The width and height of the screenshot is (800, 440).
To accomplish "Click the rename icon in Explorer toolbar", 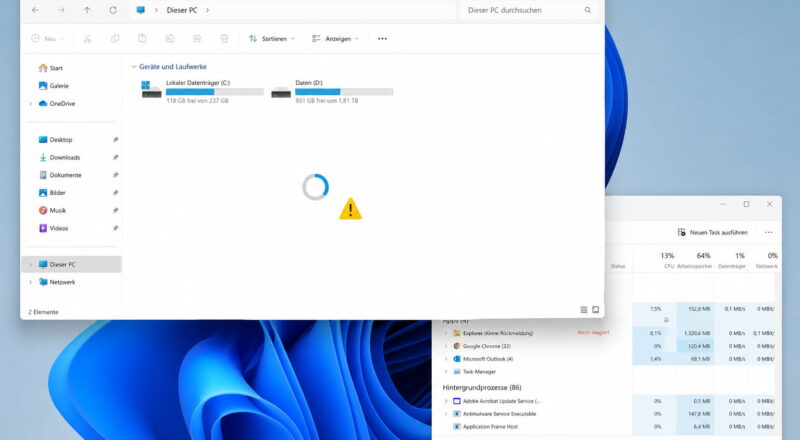I will coord(169,38).
